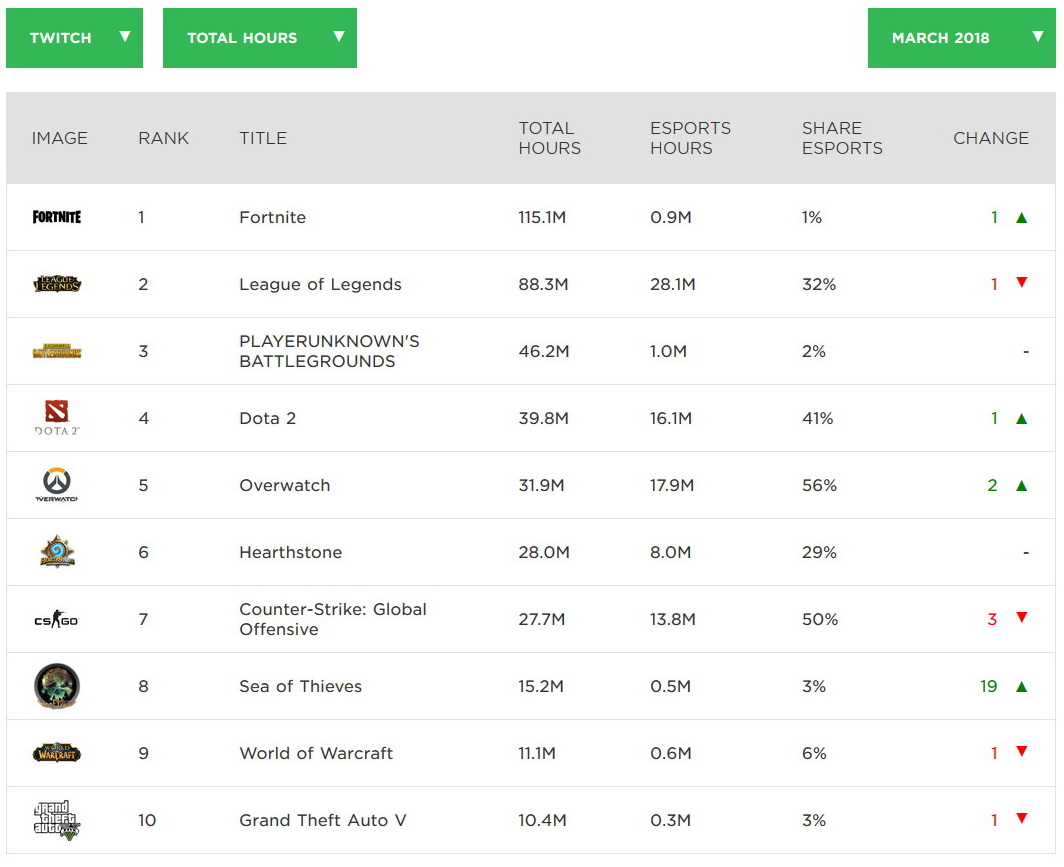Screen dimensions: 1064x867
Task: Open the March 2018 date dropdown
Action: pyautogui.click(x=961, y=38)
